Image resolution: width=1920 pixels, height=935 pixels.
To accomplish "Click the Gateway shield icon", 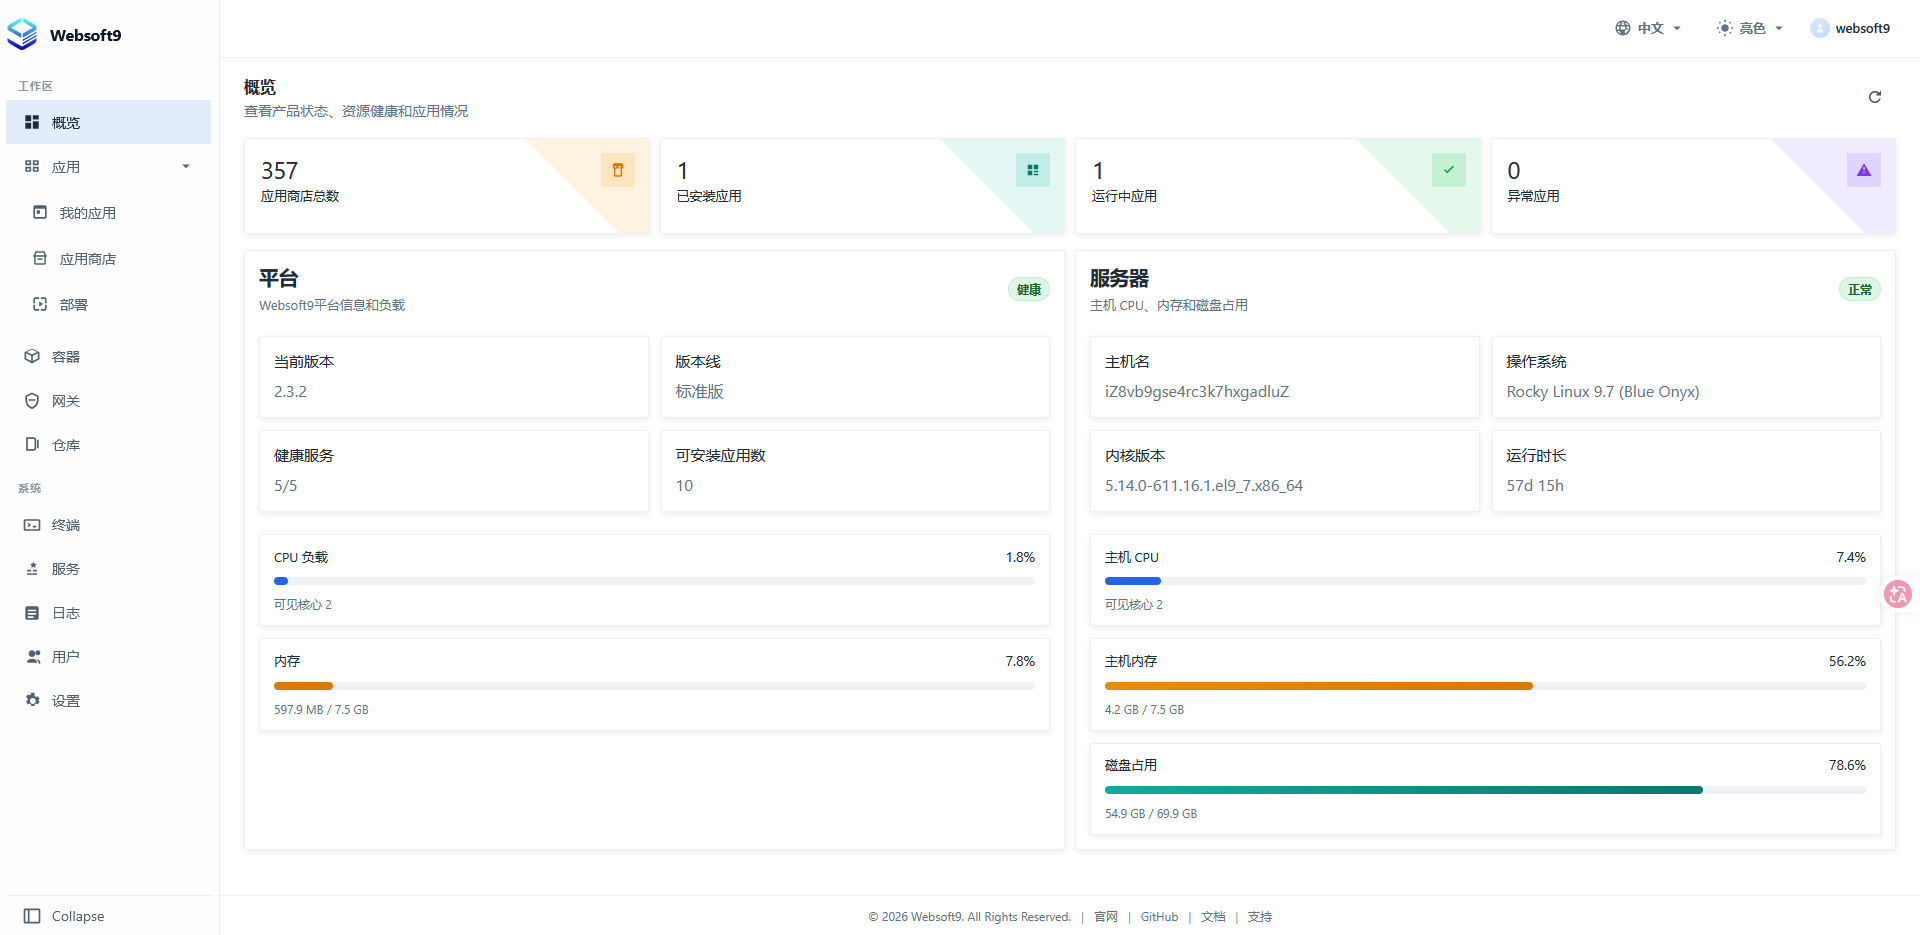I will (x=32, y=400).
